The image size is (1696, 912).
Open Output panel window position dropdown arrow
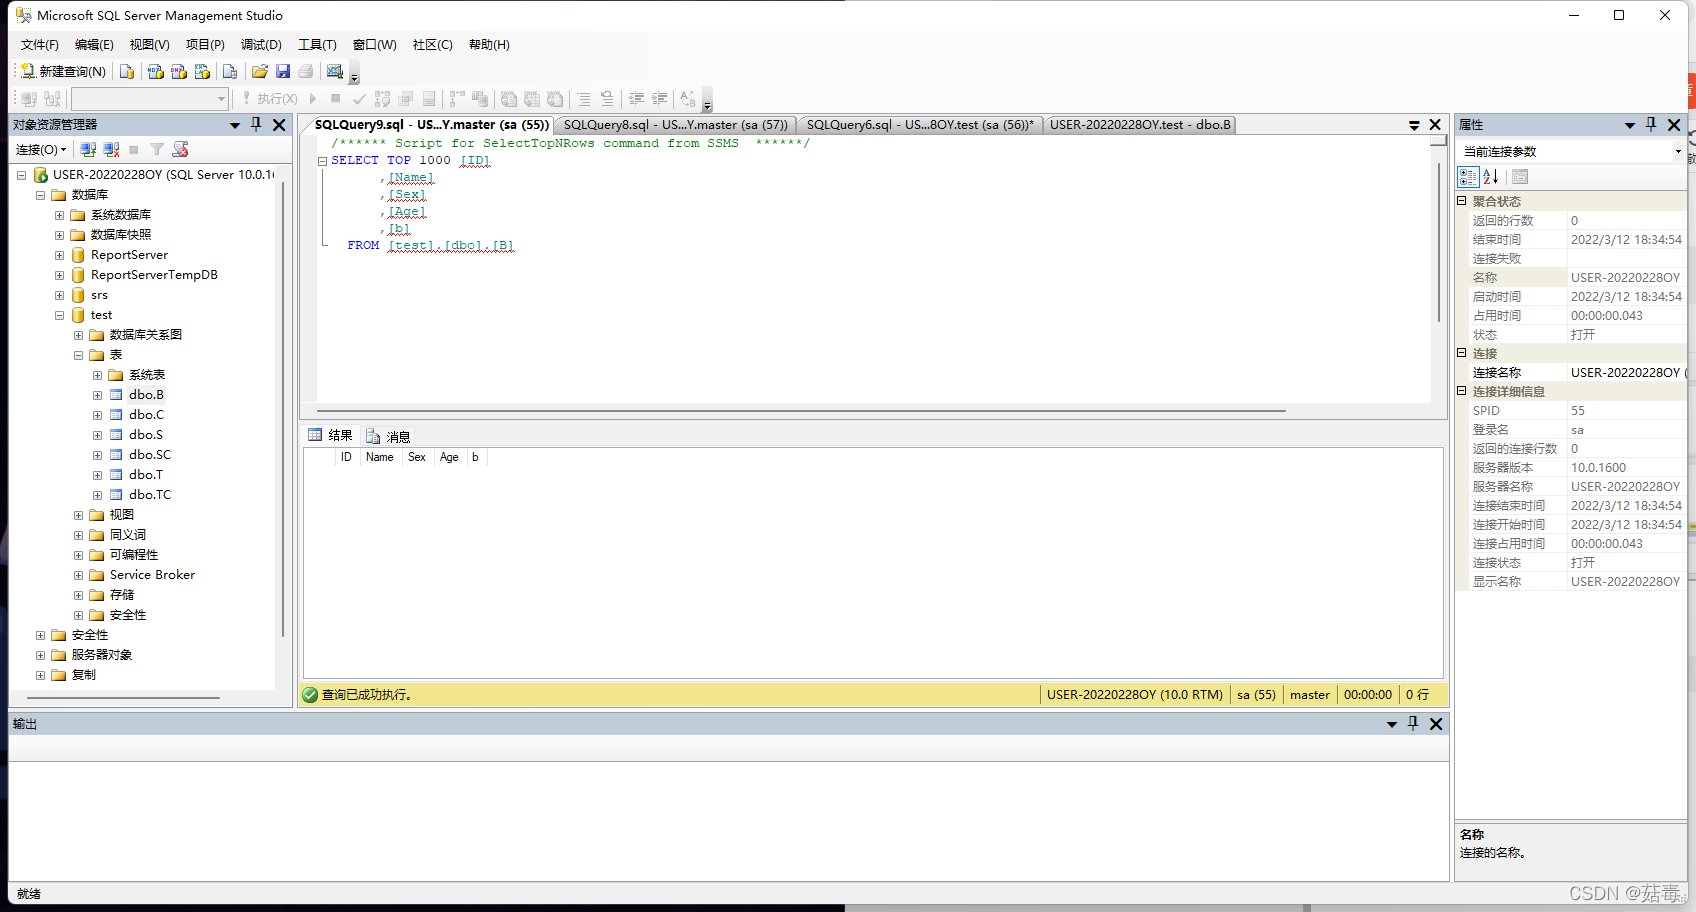(x=1391, y=724)
